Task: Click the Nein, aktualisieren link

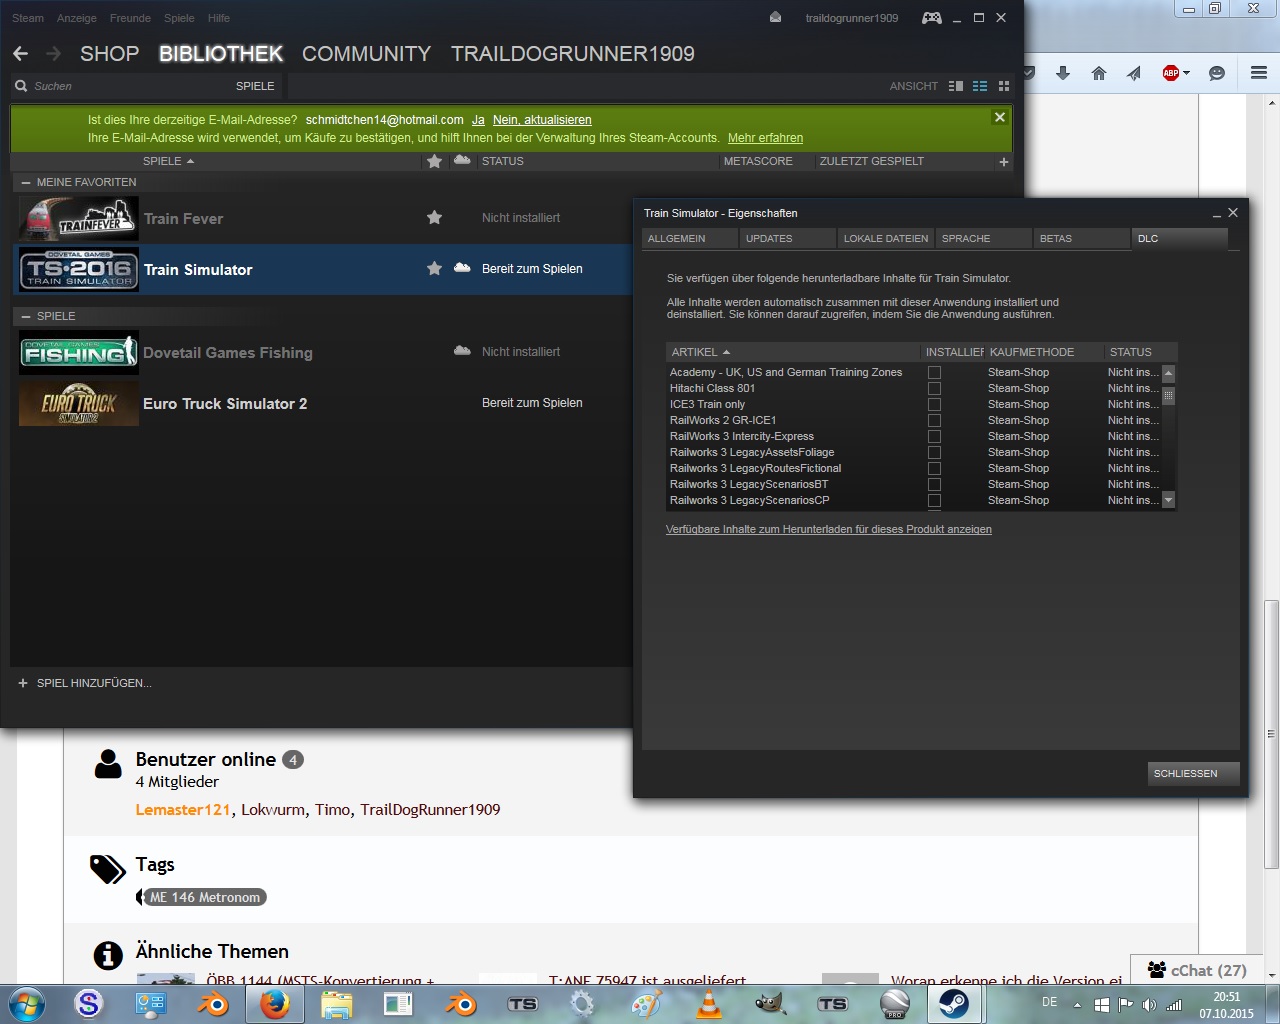Action: [542, 120]
